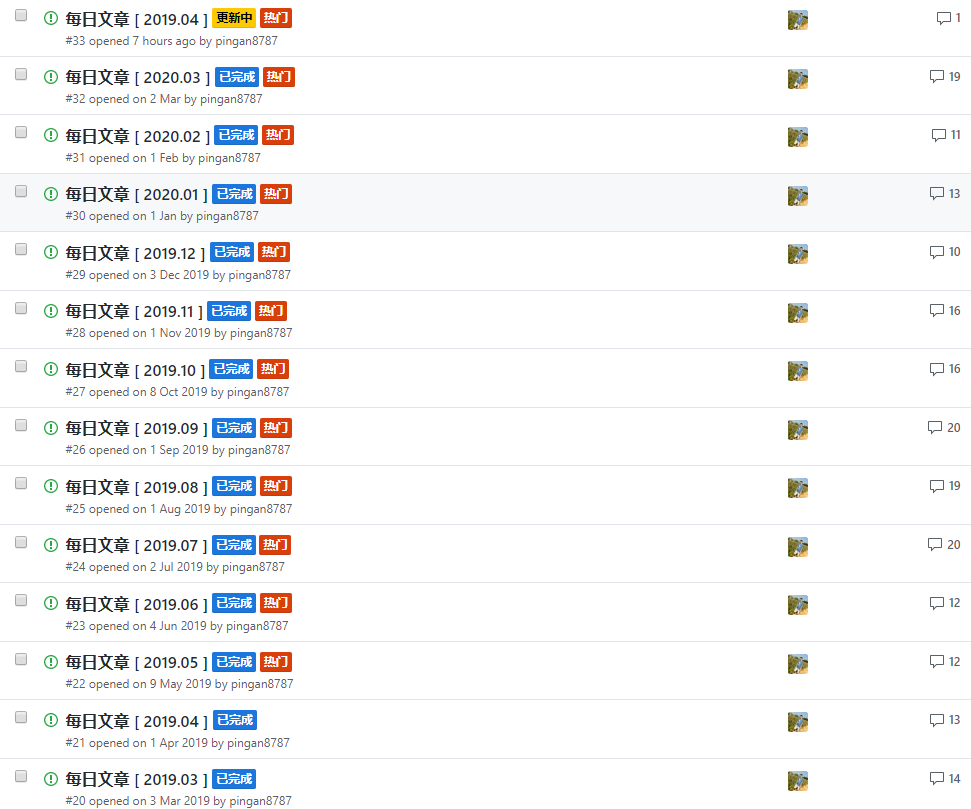The image size is (971, 809).
Task: Check the box beside 每日文章 [ 2019.06 ]
Action: [x=21, y=600]
